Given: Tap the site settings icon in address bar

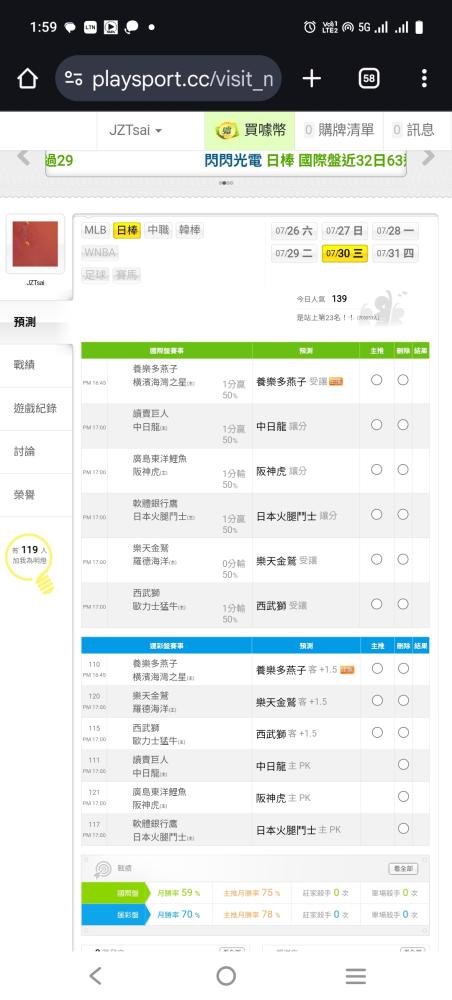Looking at the screenshot, I should point(74,78).
